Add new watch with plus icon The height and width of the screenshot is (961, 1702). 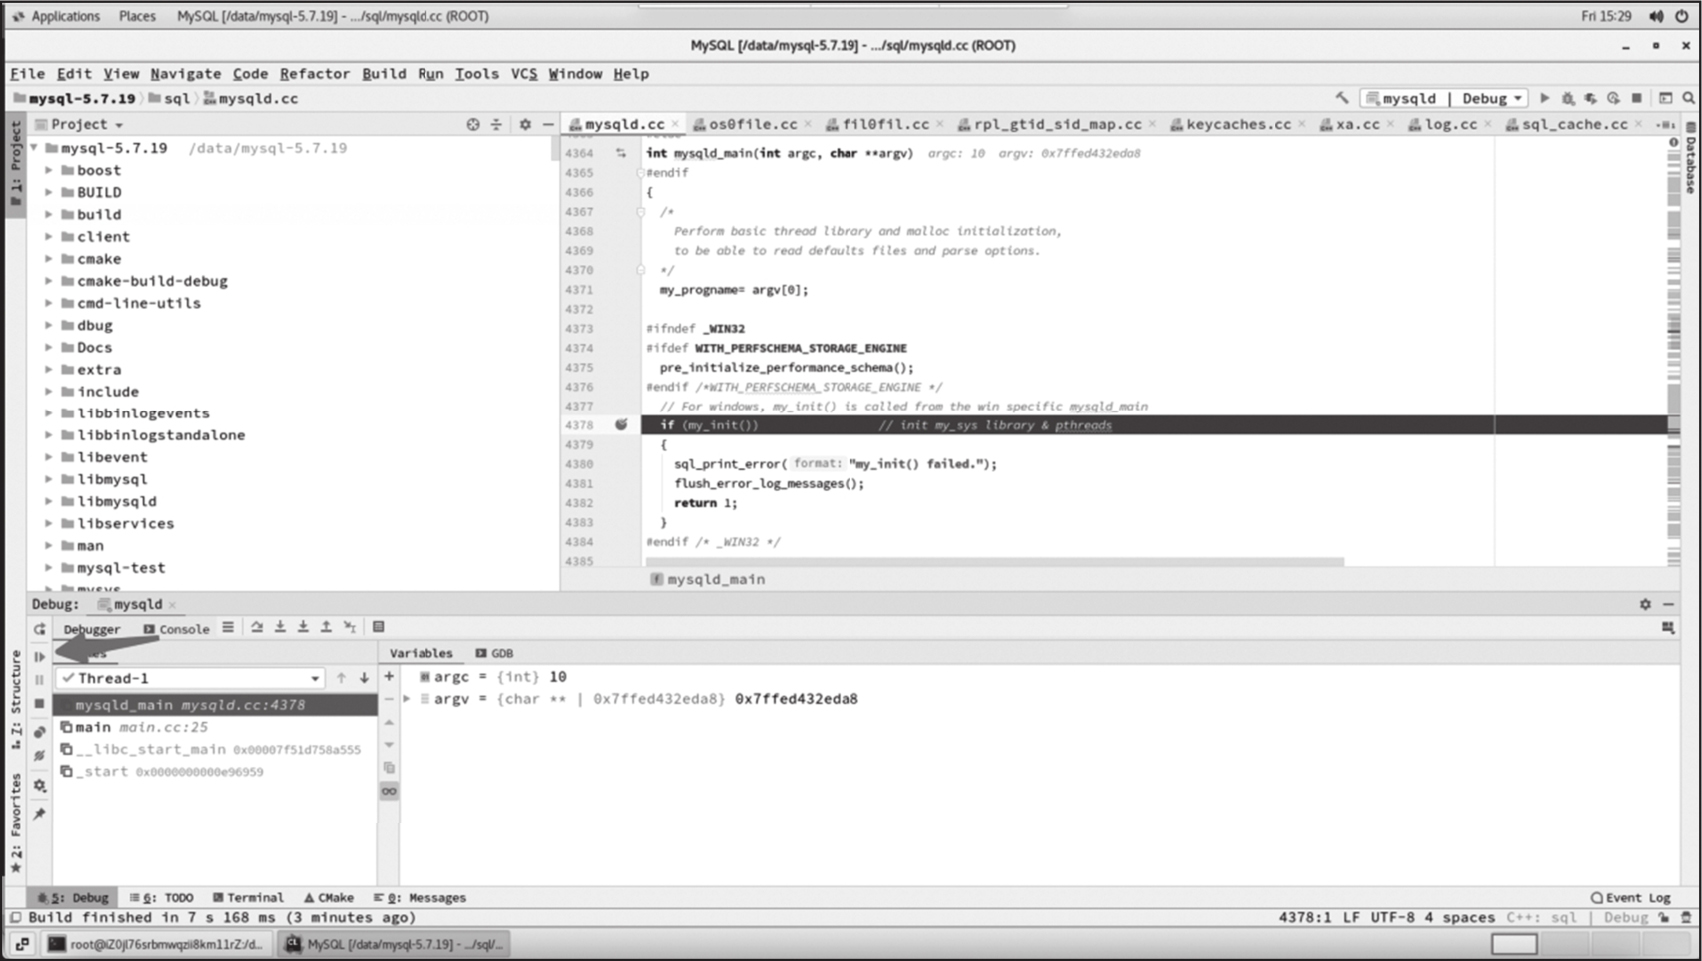[x=389, y=677]
